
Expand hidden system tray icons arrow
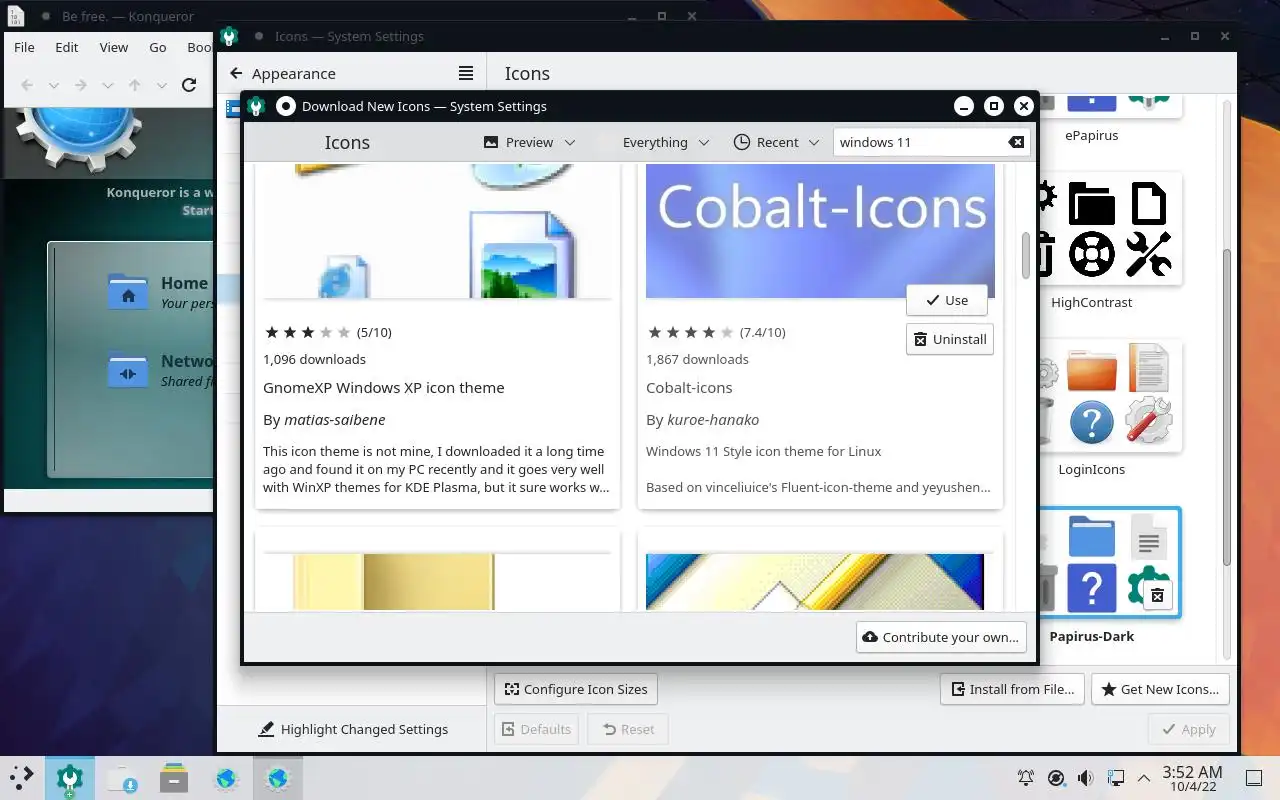(x=1143, y=778)
